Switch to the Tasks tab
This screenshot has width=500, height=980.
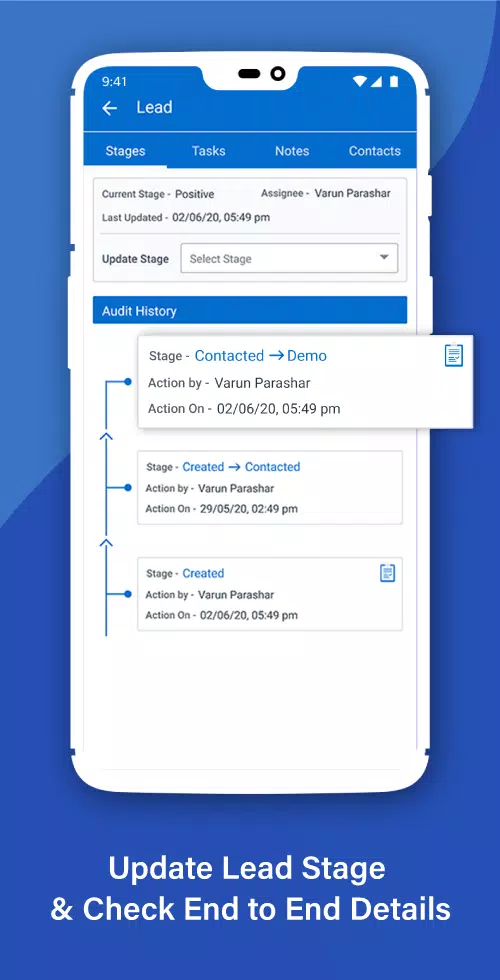(x=208, y=151)
